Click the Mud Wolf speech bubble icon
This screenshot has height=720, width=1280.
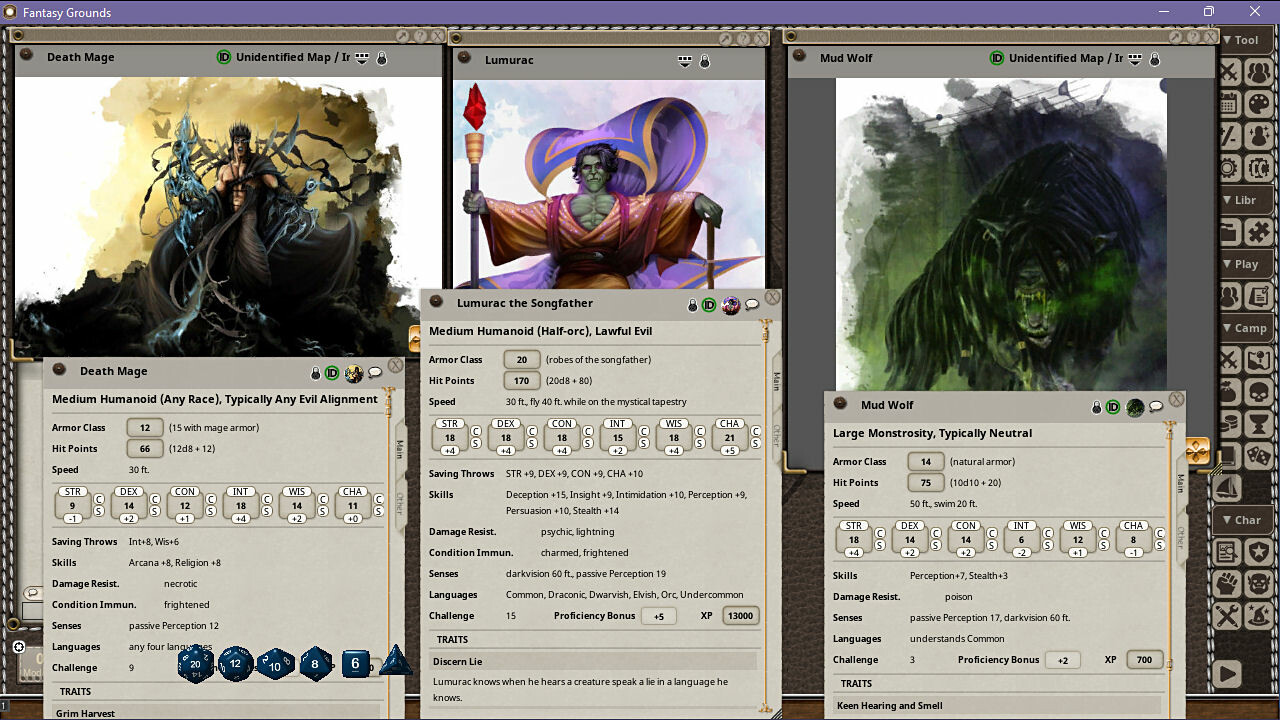pyautogui.click(x=1156, y=406)
